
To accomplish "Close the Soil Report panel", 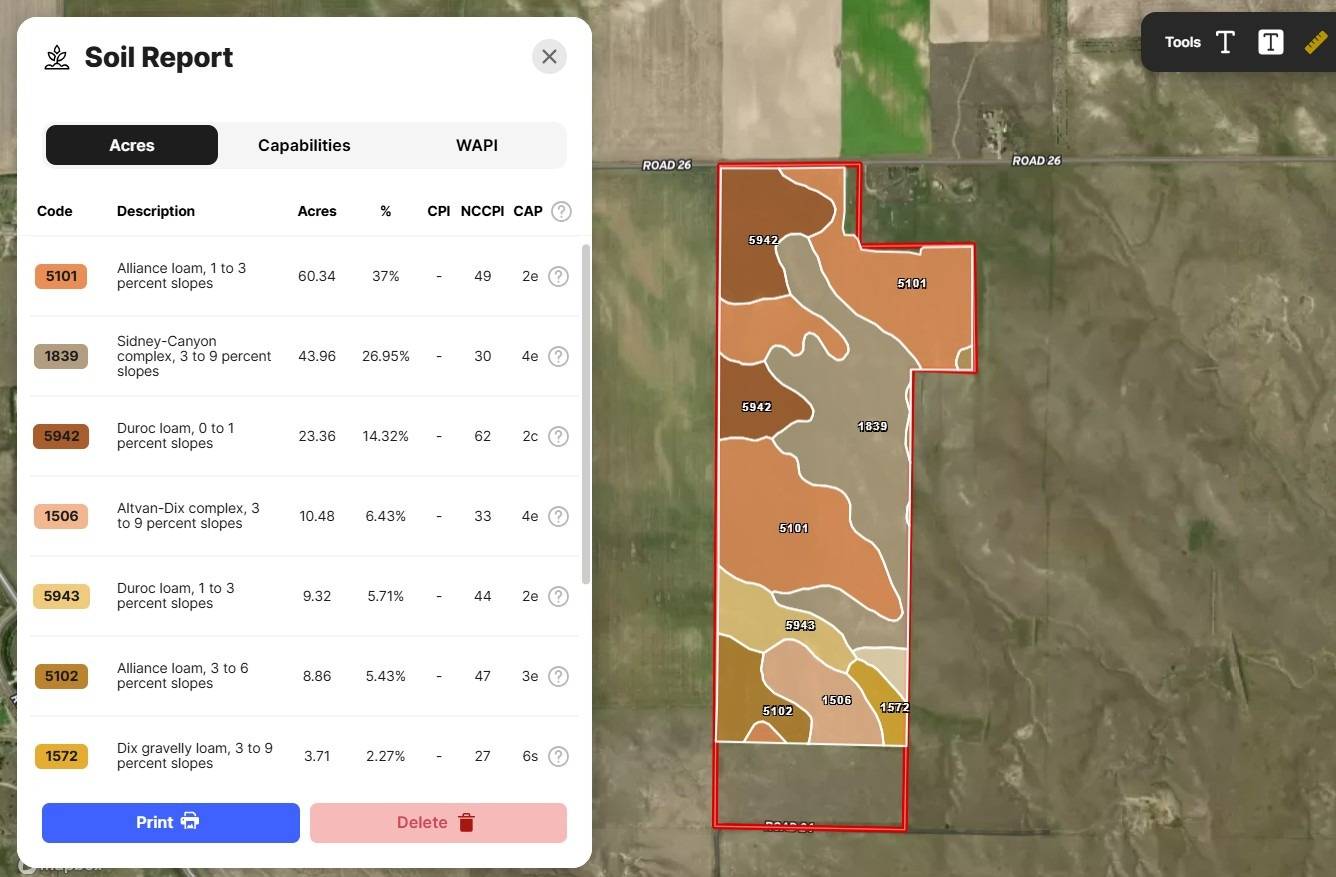I will tap(549, 57).
